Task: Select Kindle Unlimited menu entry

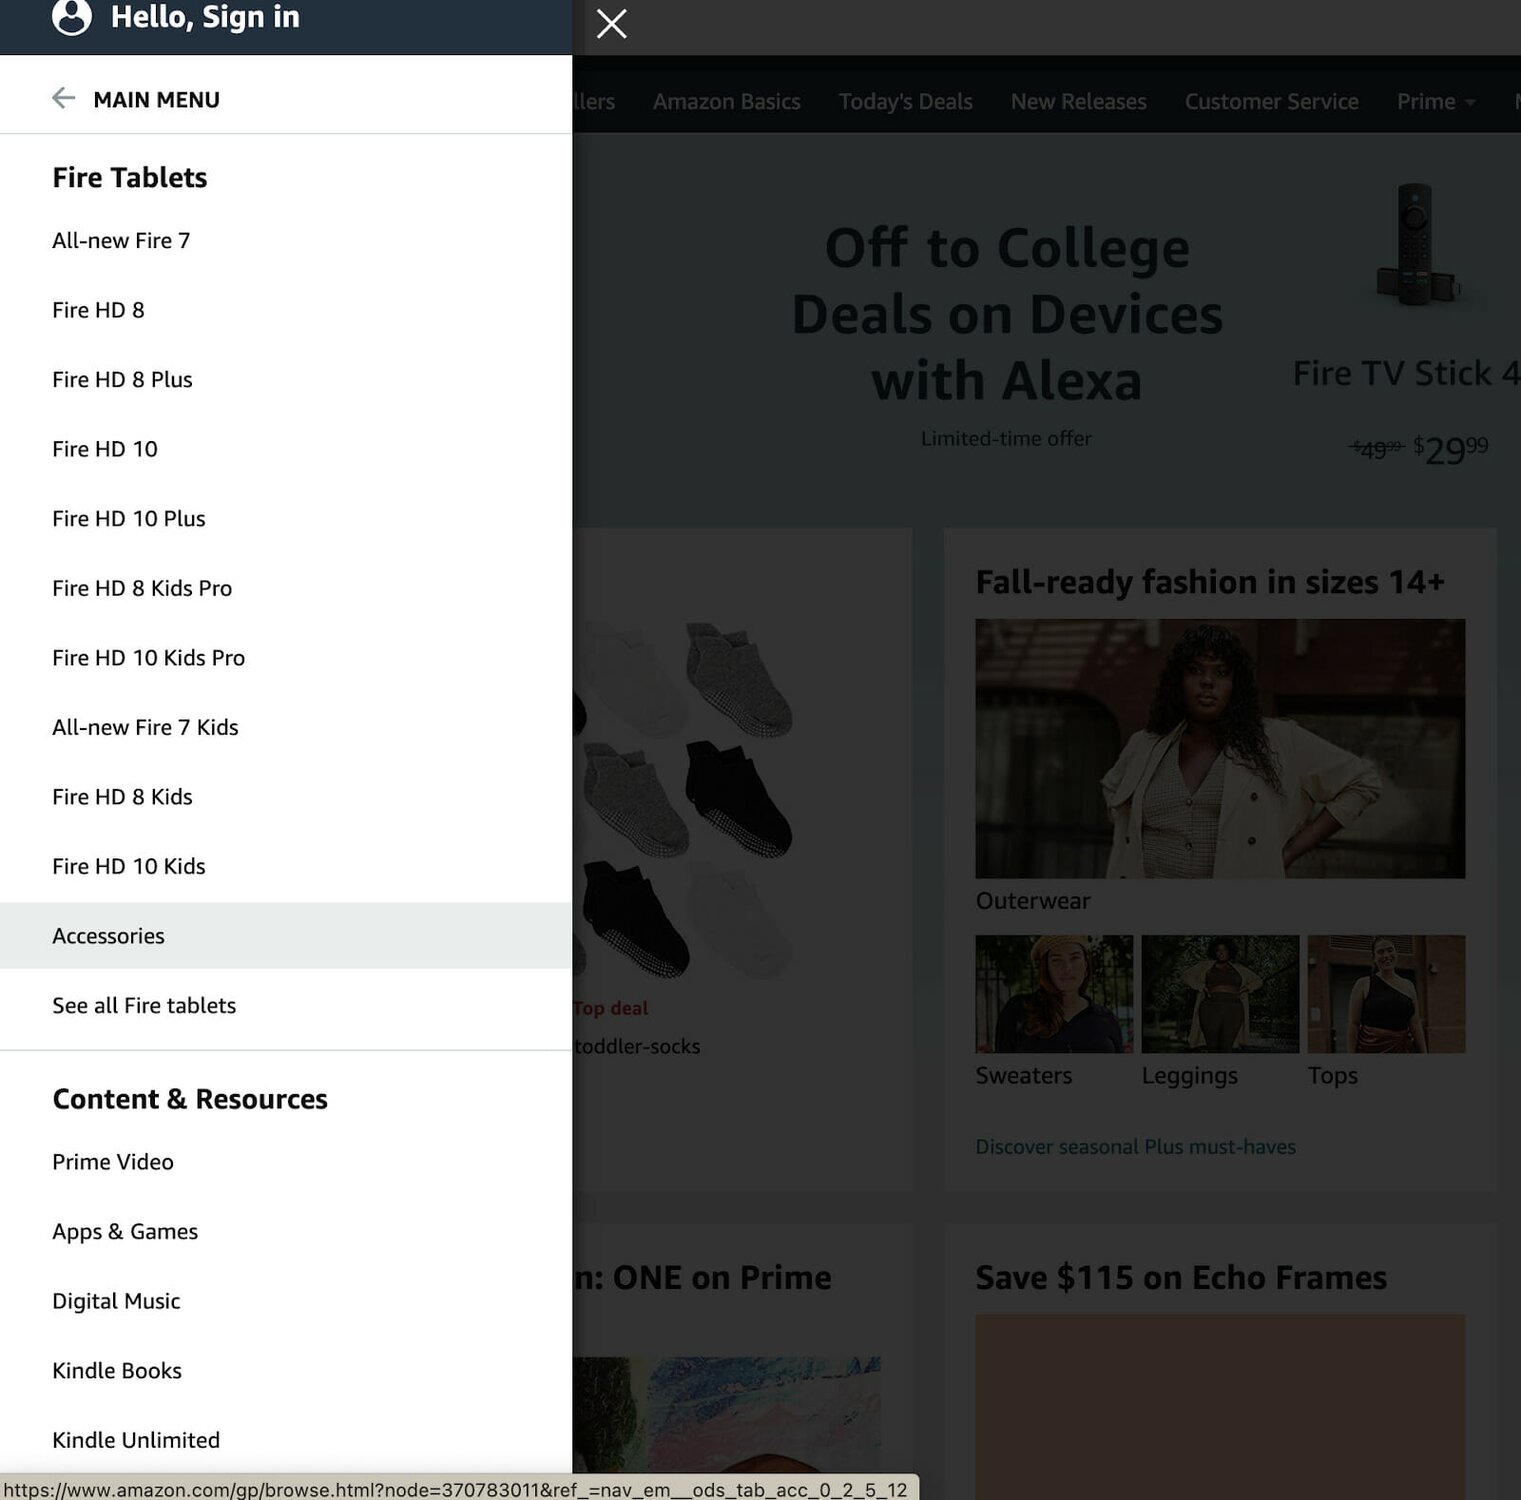Action: 286,1440
